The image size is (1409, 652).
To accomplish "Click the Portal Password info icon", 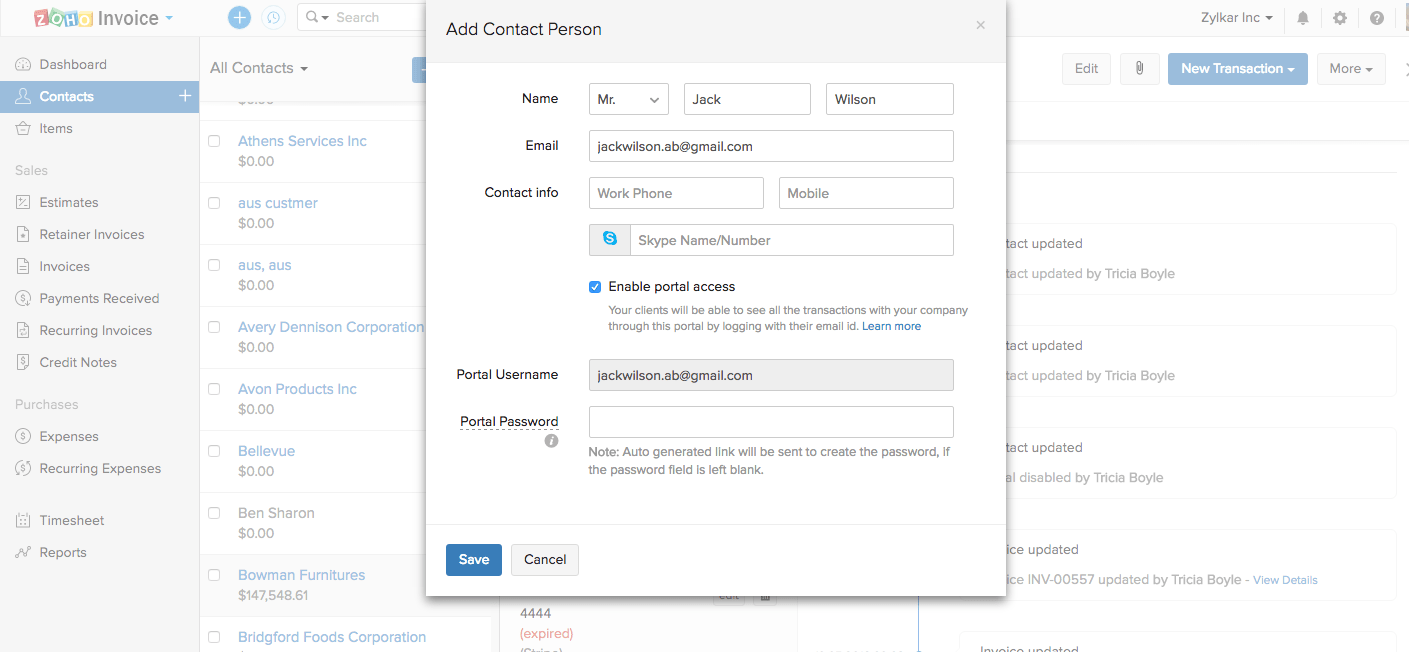I will click(551, 441).
